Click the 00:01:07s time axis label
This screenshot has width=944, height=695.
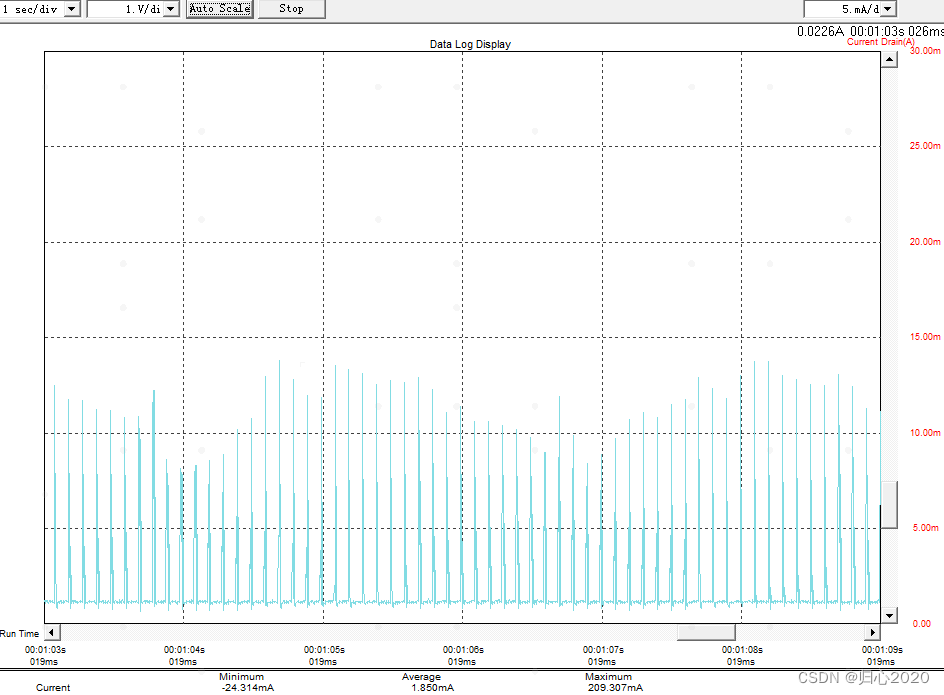point(603,650)
